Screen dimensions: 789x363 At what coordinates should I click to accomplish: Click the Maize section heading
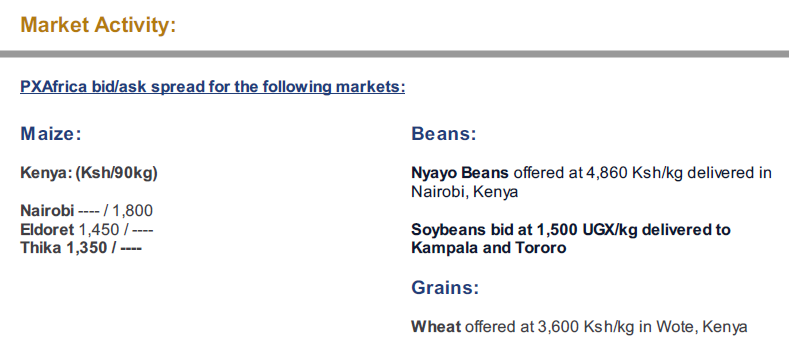tap(50, 134)
